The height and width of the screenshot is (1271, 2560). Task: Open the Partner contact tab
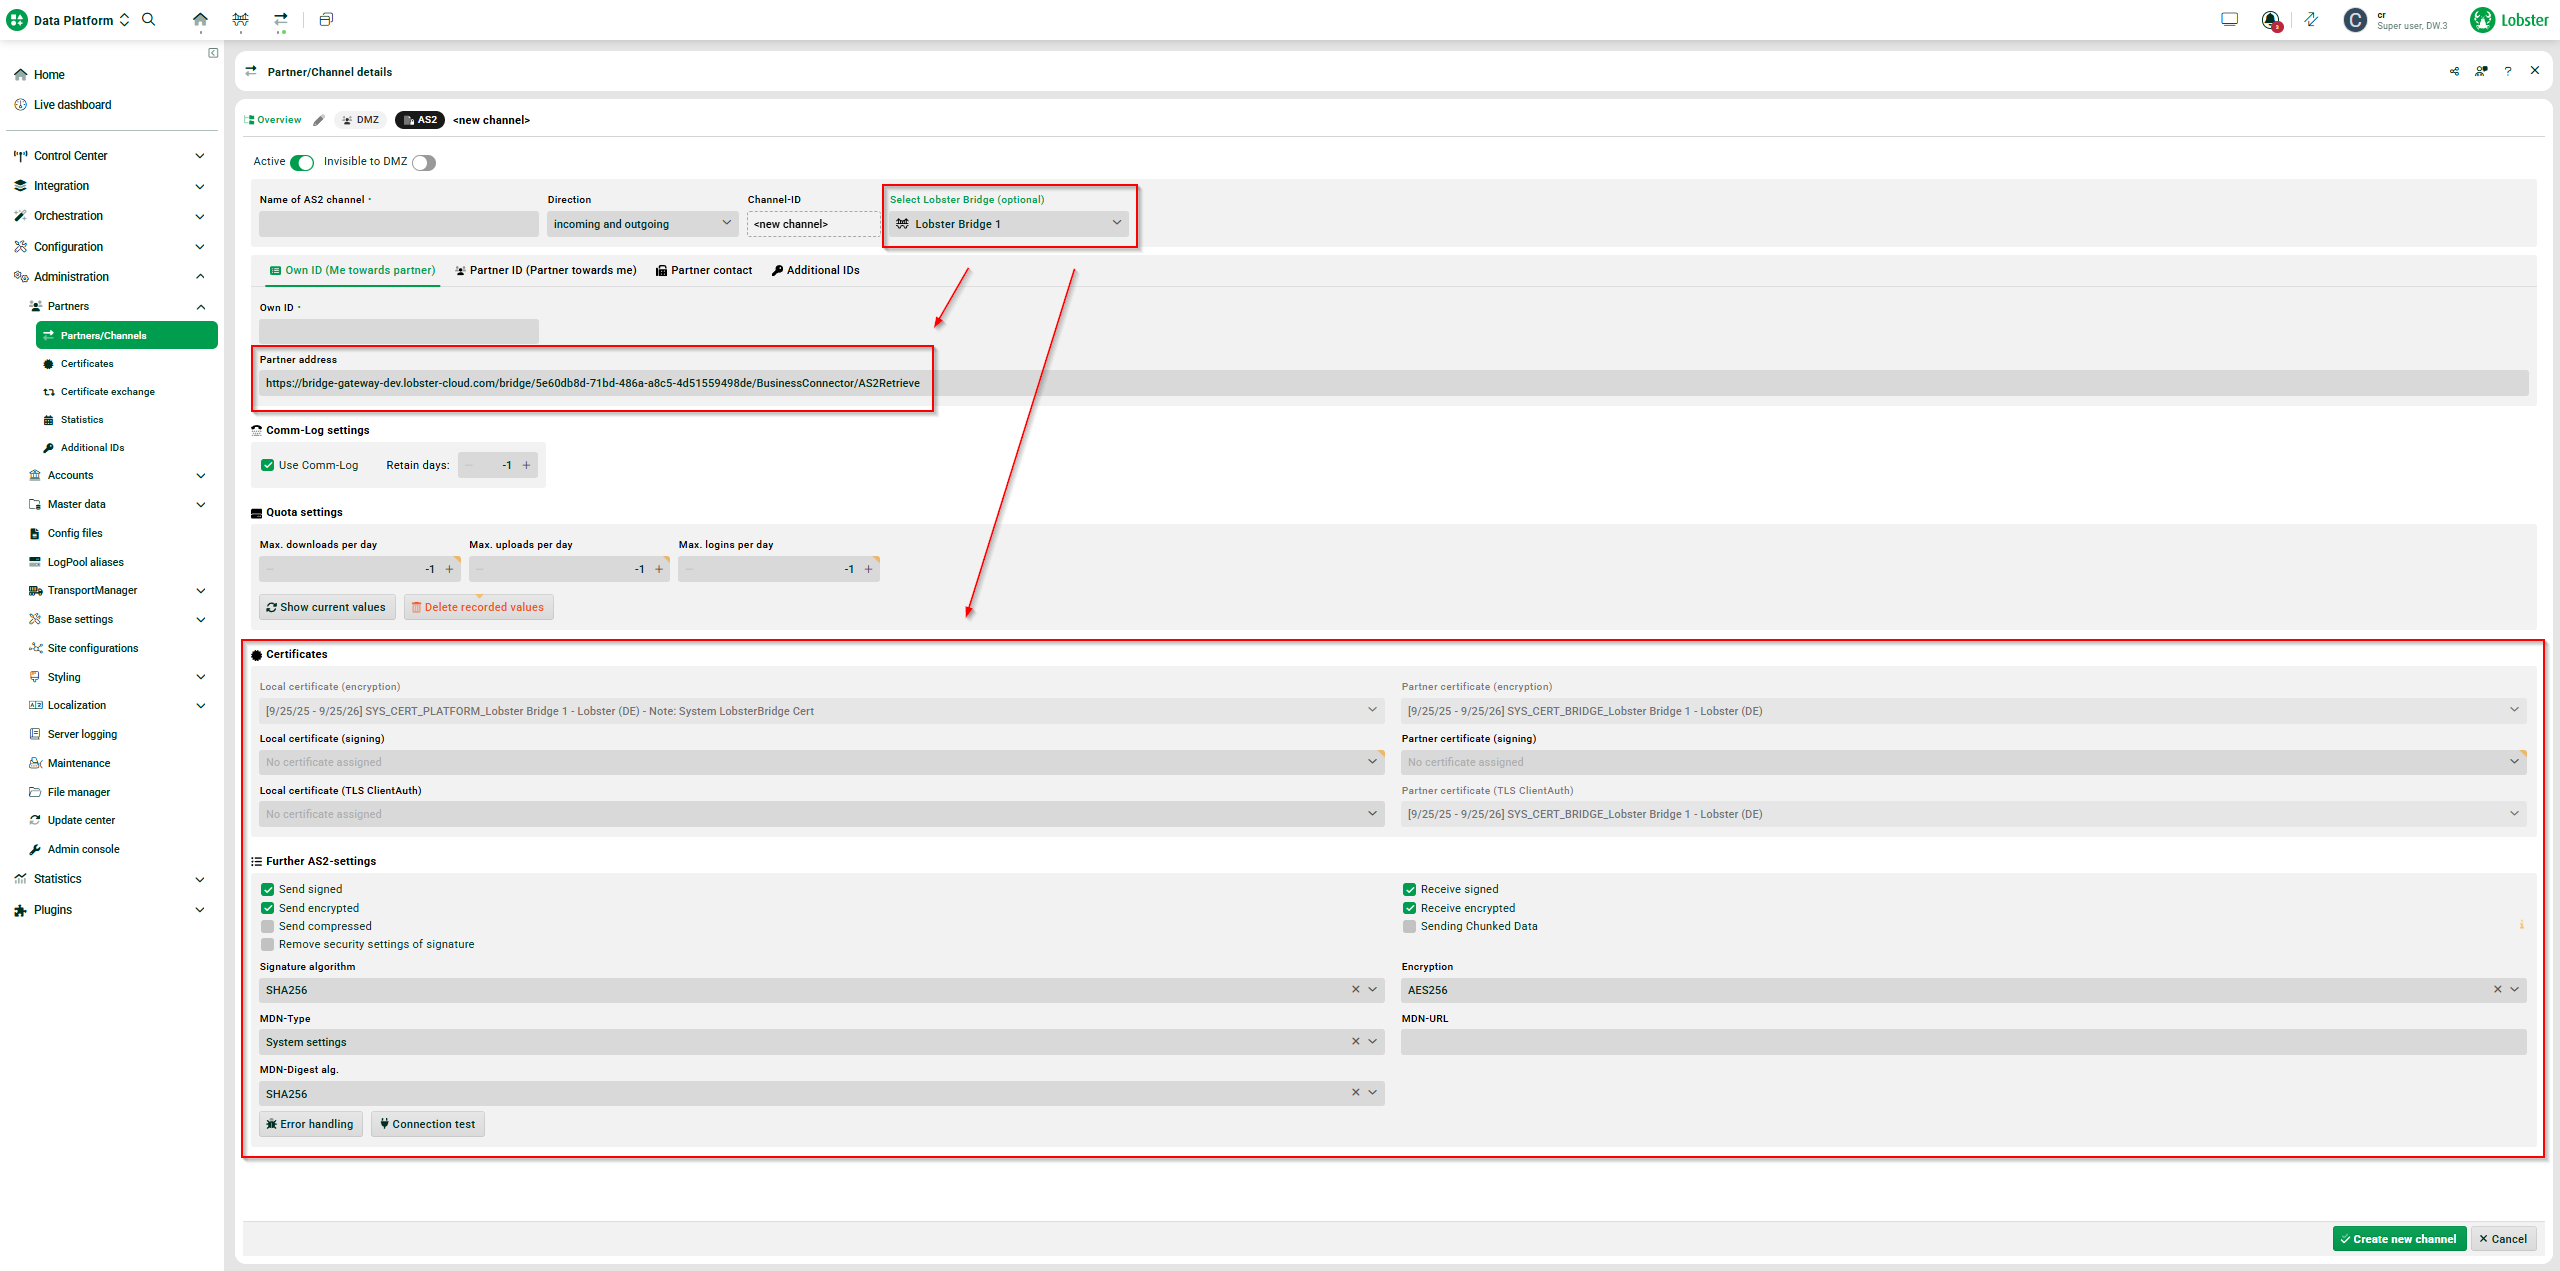coord(704,270)
